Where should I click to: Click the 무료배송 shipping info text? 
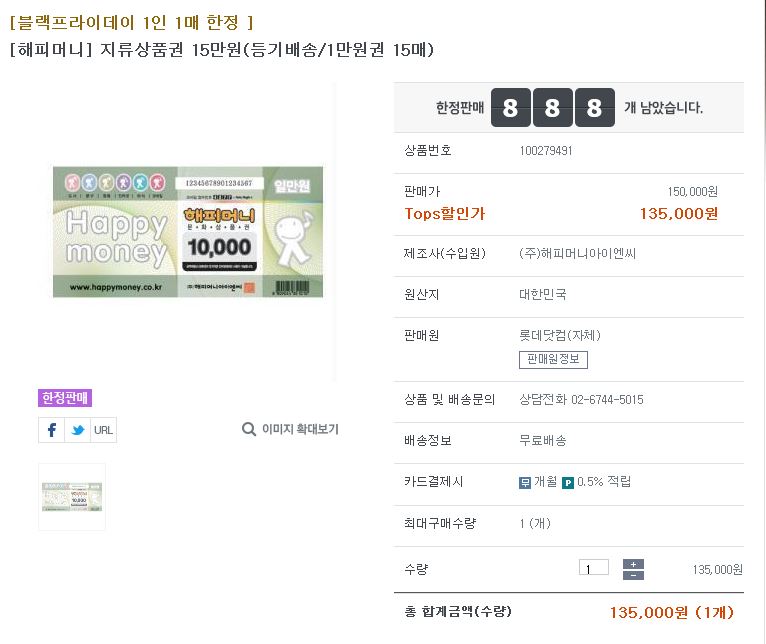tap(543, 441)
